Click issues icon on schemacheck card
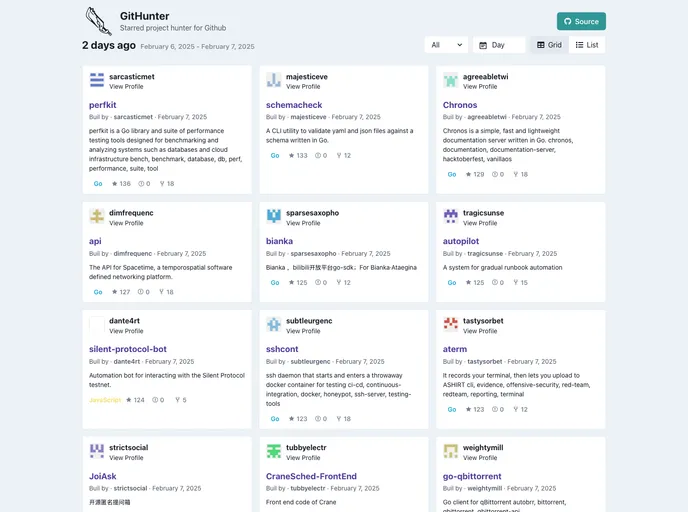 (318, 155)
